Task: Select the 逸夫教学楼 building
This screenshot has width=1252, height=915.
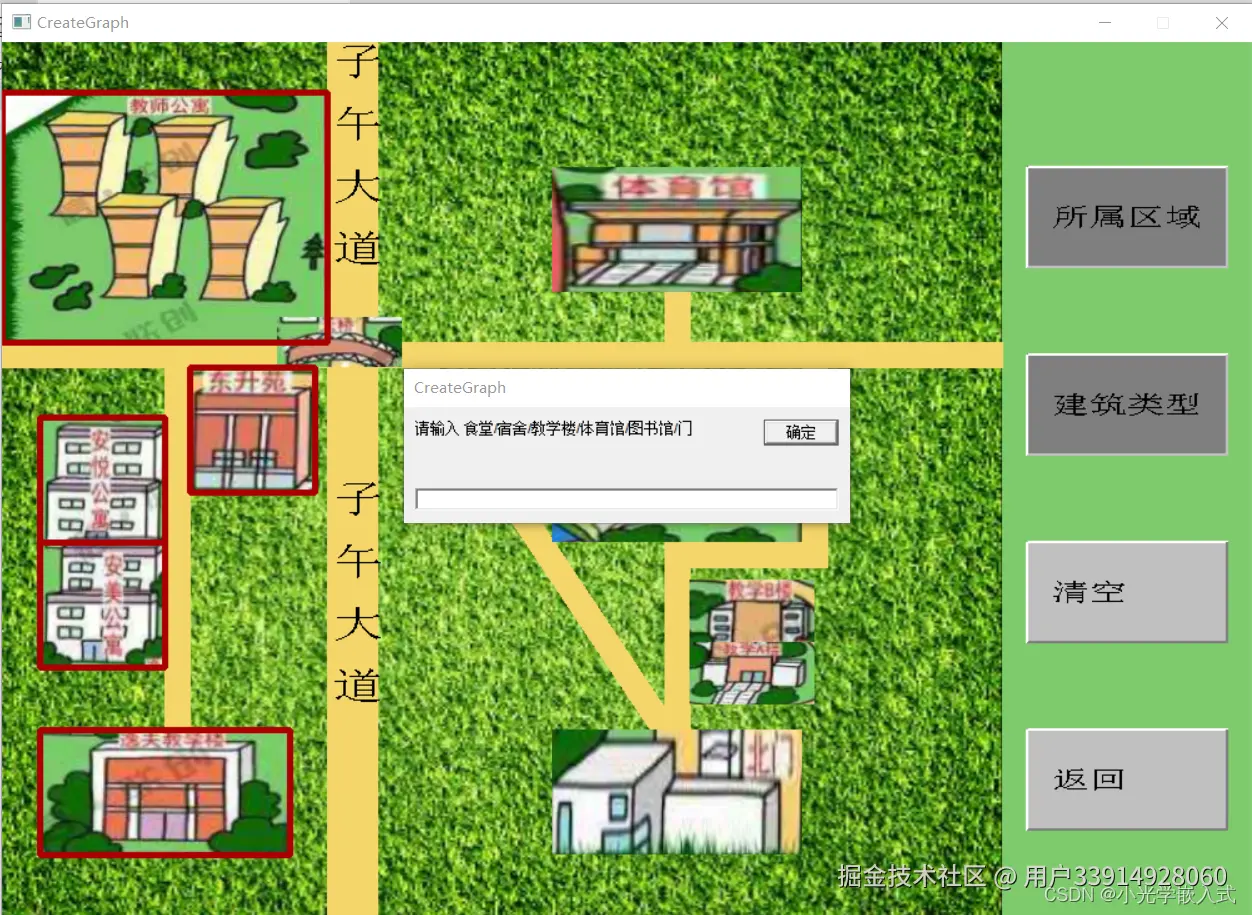Action: pos(165,792)
